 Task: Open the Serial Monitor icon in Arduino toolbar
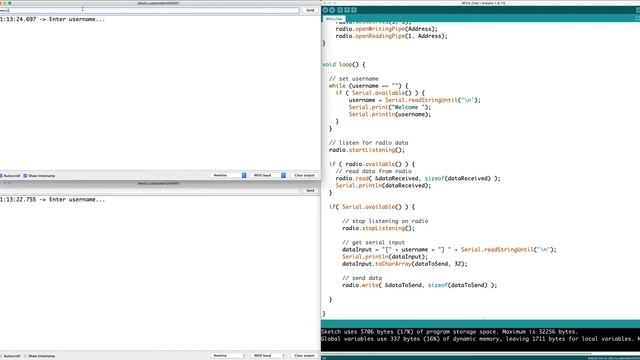click(x=638, y=10)
